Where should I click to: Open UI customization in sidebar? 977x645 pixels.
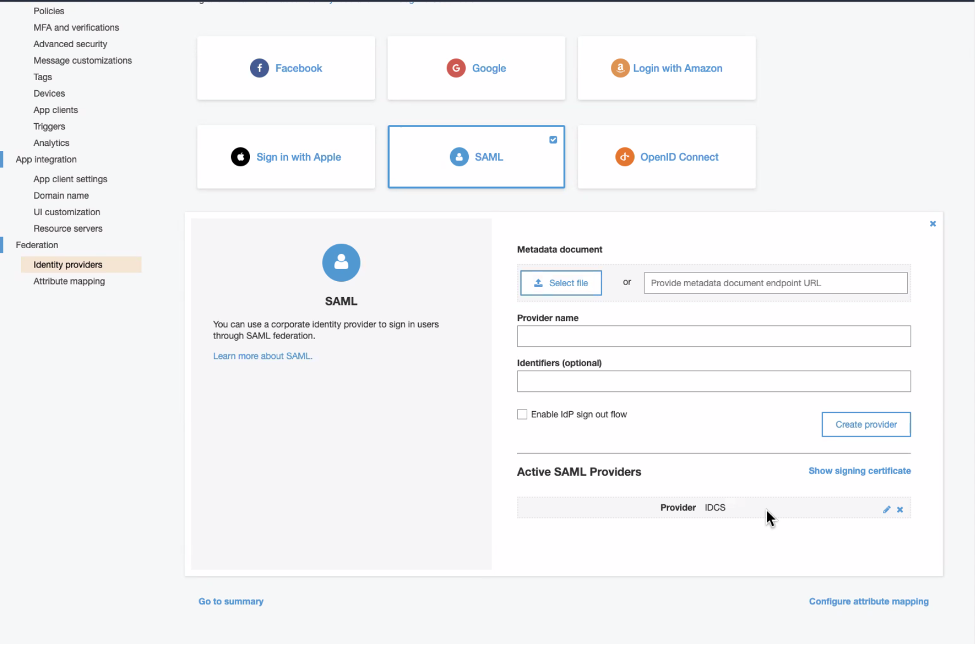pos(67,212)
